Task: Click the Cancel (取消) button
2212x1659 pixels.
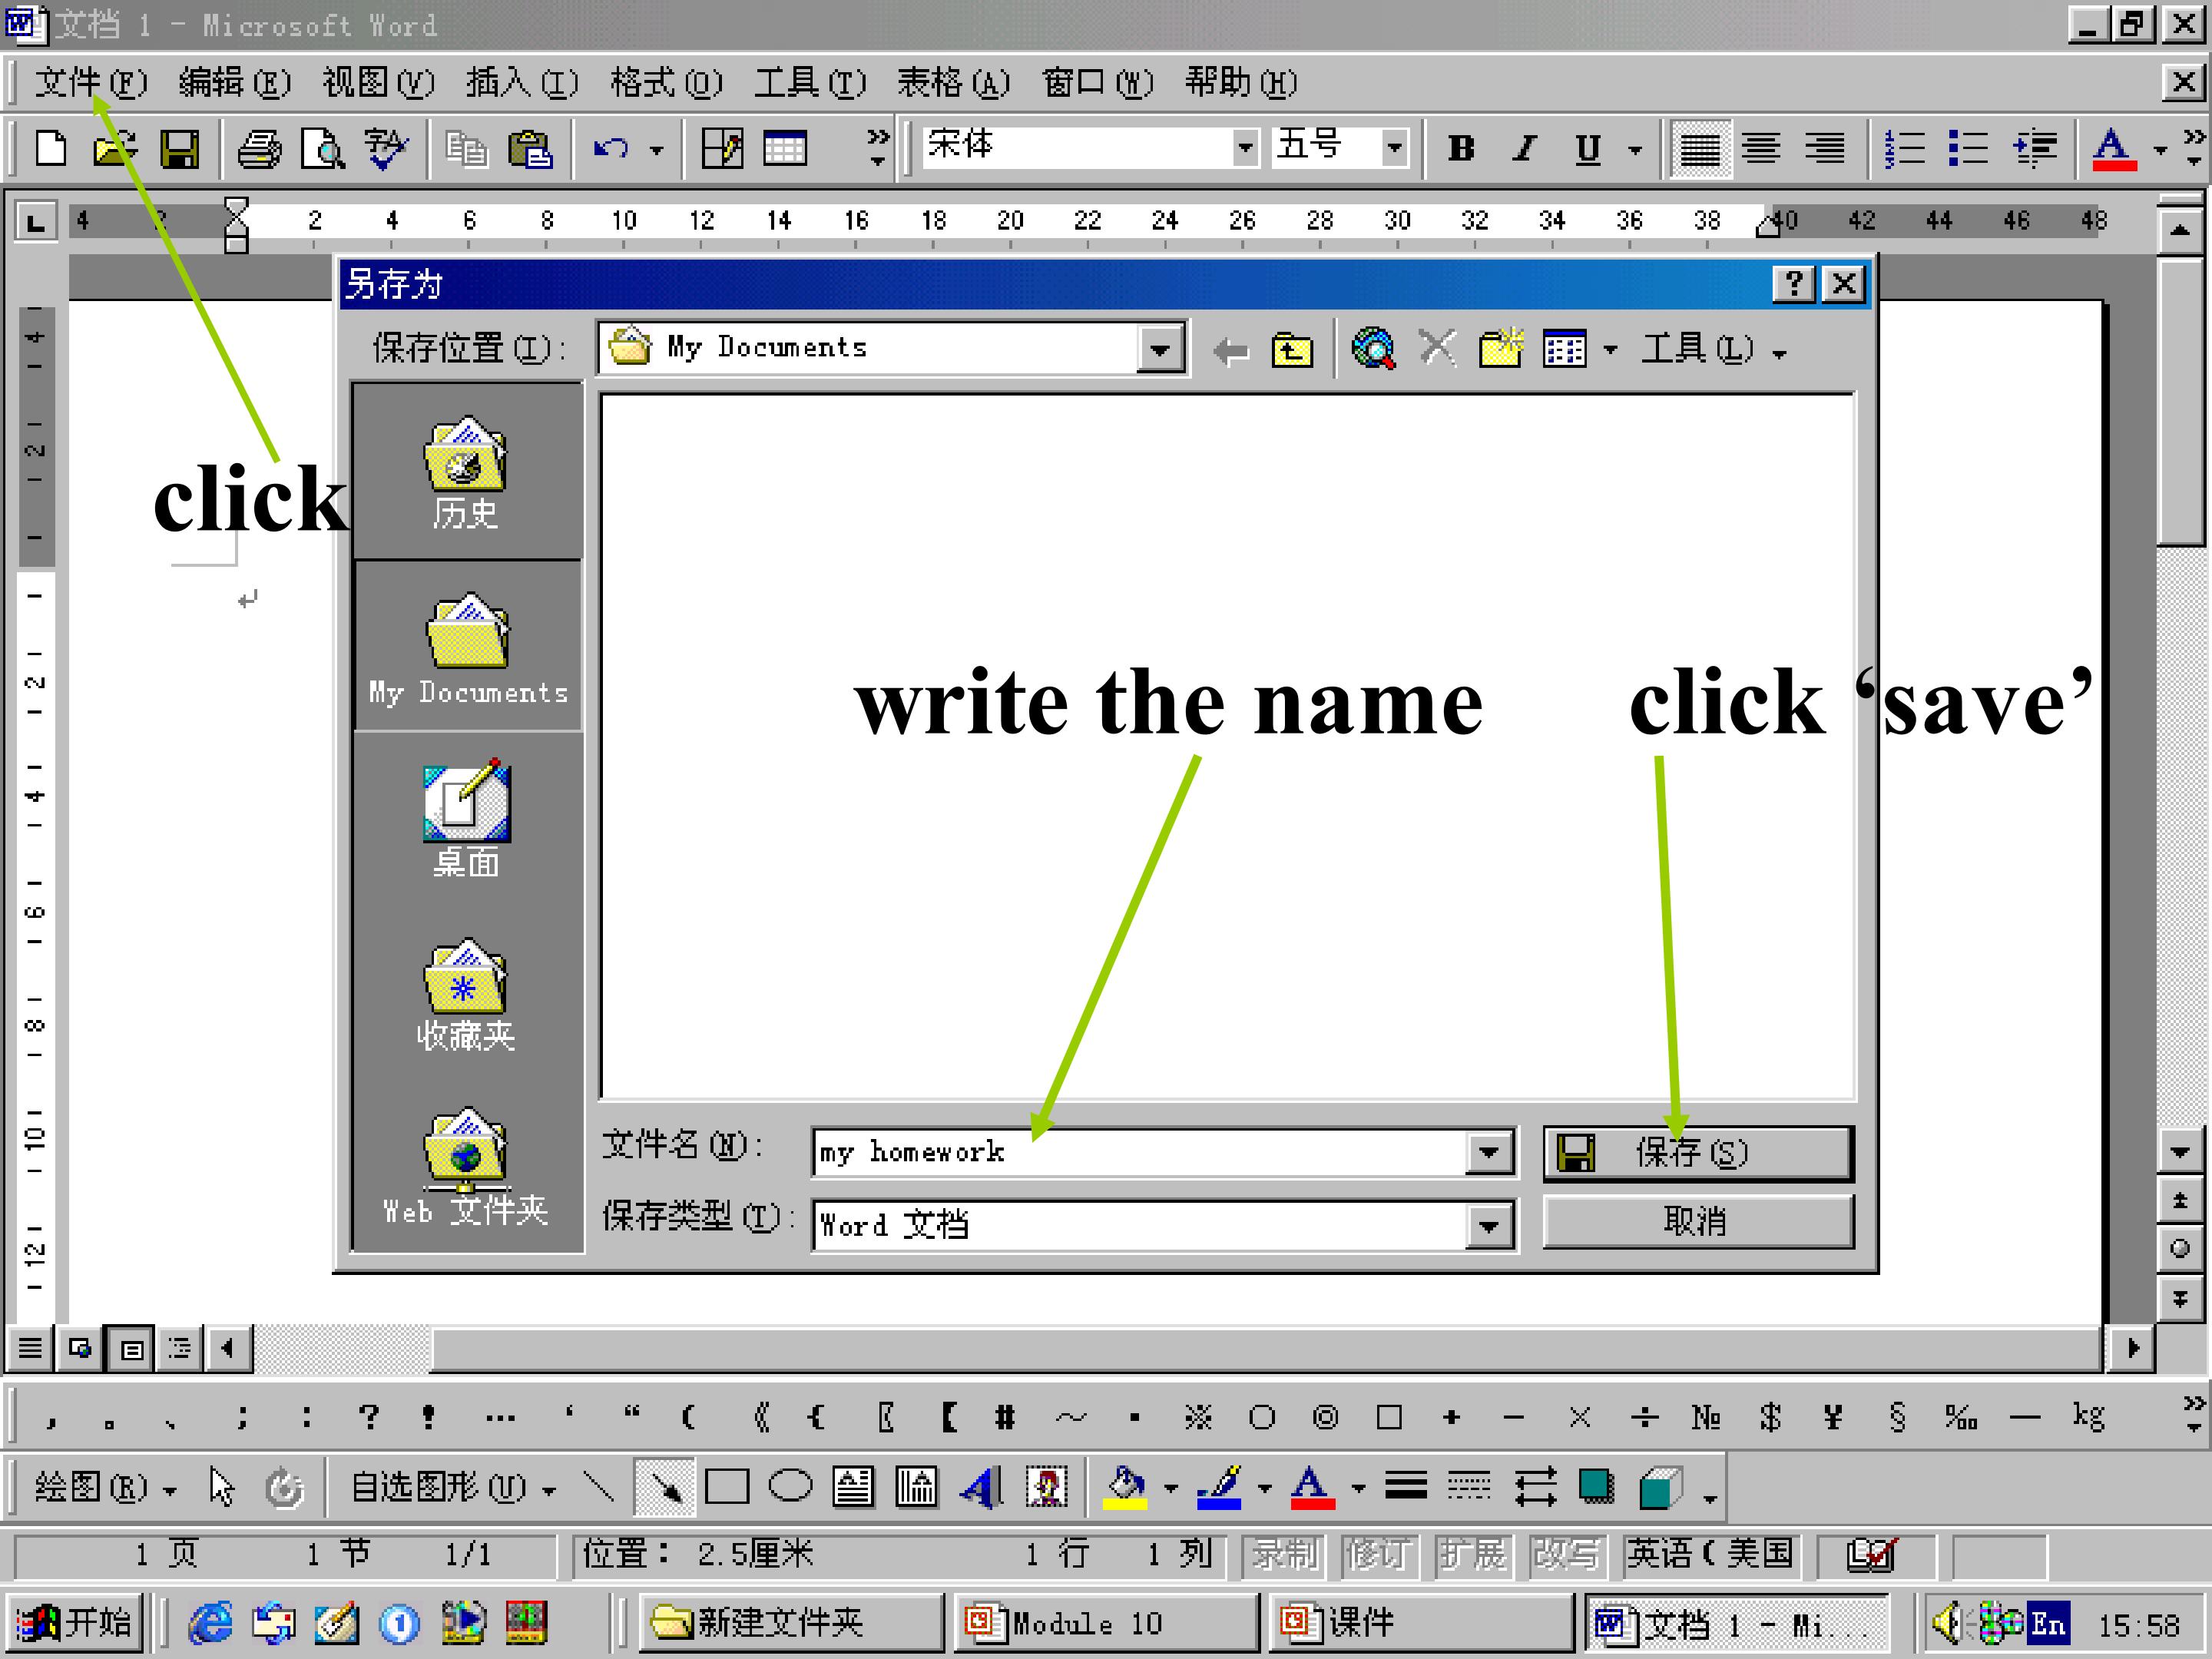Action: tap(1697, 1222)
